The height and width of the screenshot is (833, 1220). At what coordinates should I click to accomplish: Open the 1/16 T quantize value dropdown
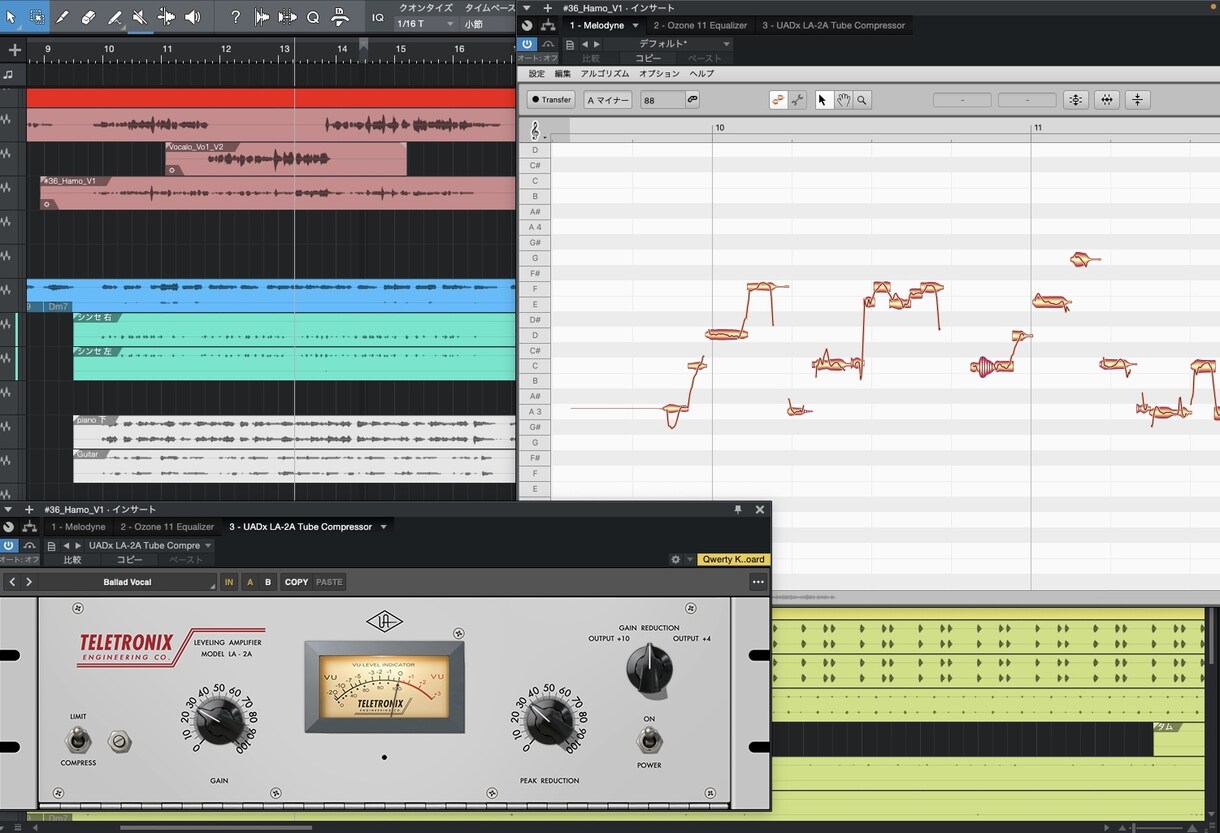[426, 23]
